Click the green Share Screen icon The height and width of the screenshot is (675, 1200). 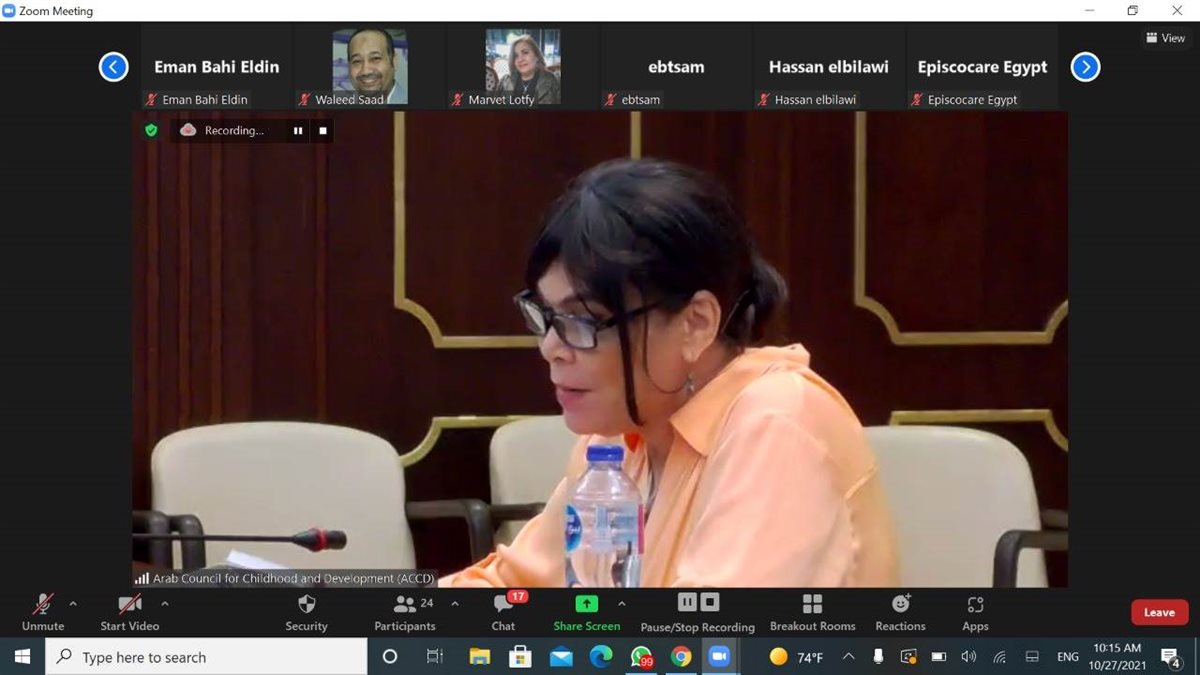click(x=587, y=604)
